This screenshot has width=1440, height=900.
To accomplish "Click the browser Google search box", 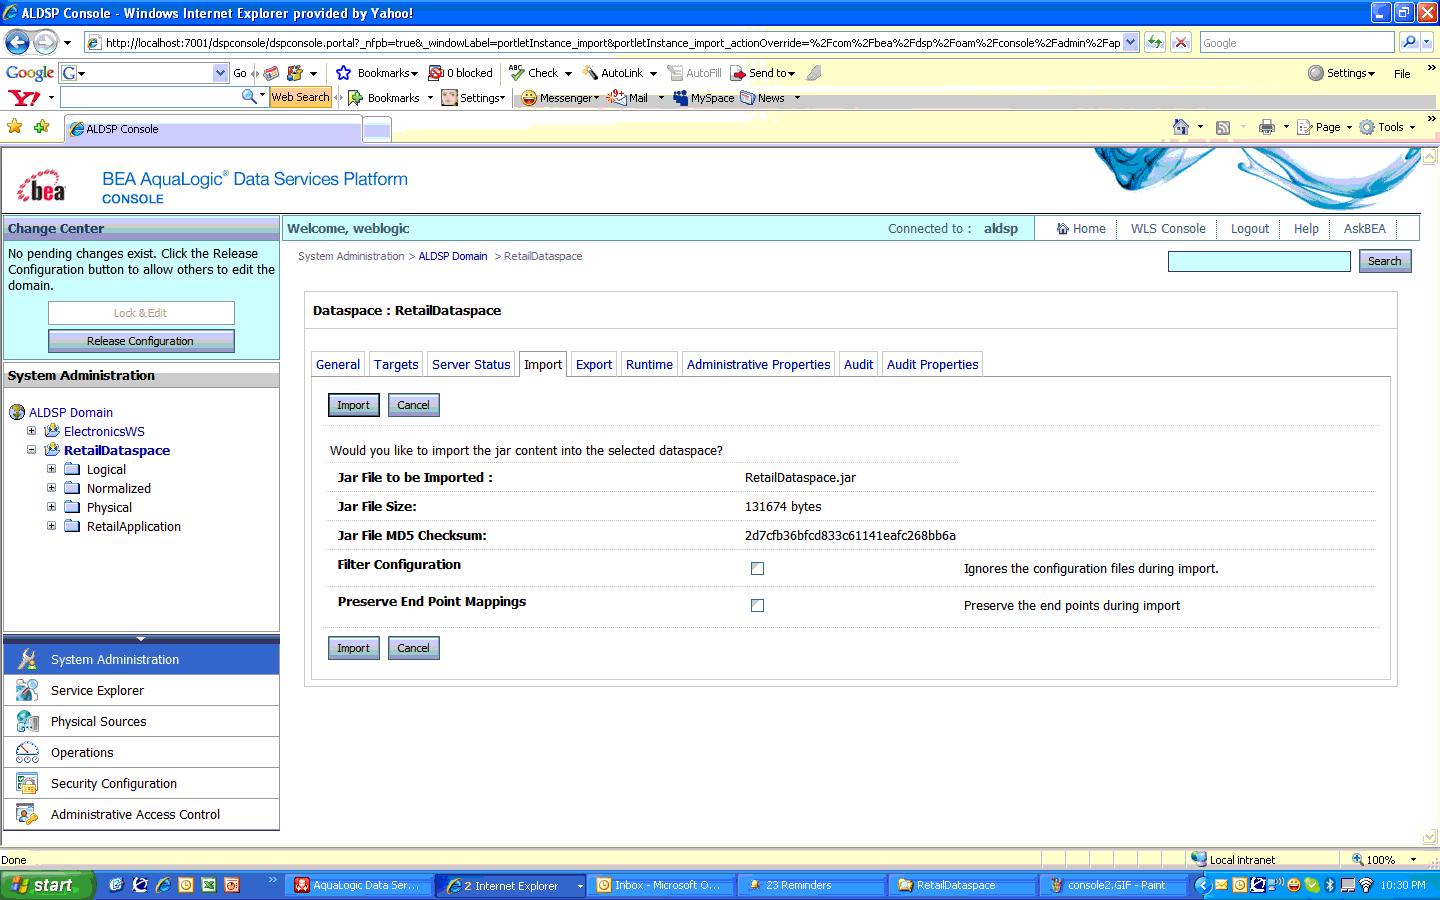I will click(x=1296, y=42).
